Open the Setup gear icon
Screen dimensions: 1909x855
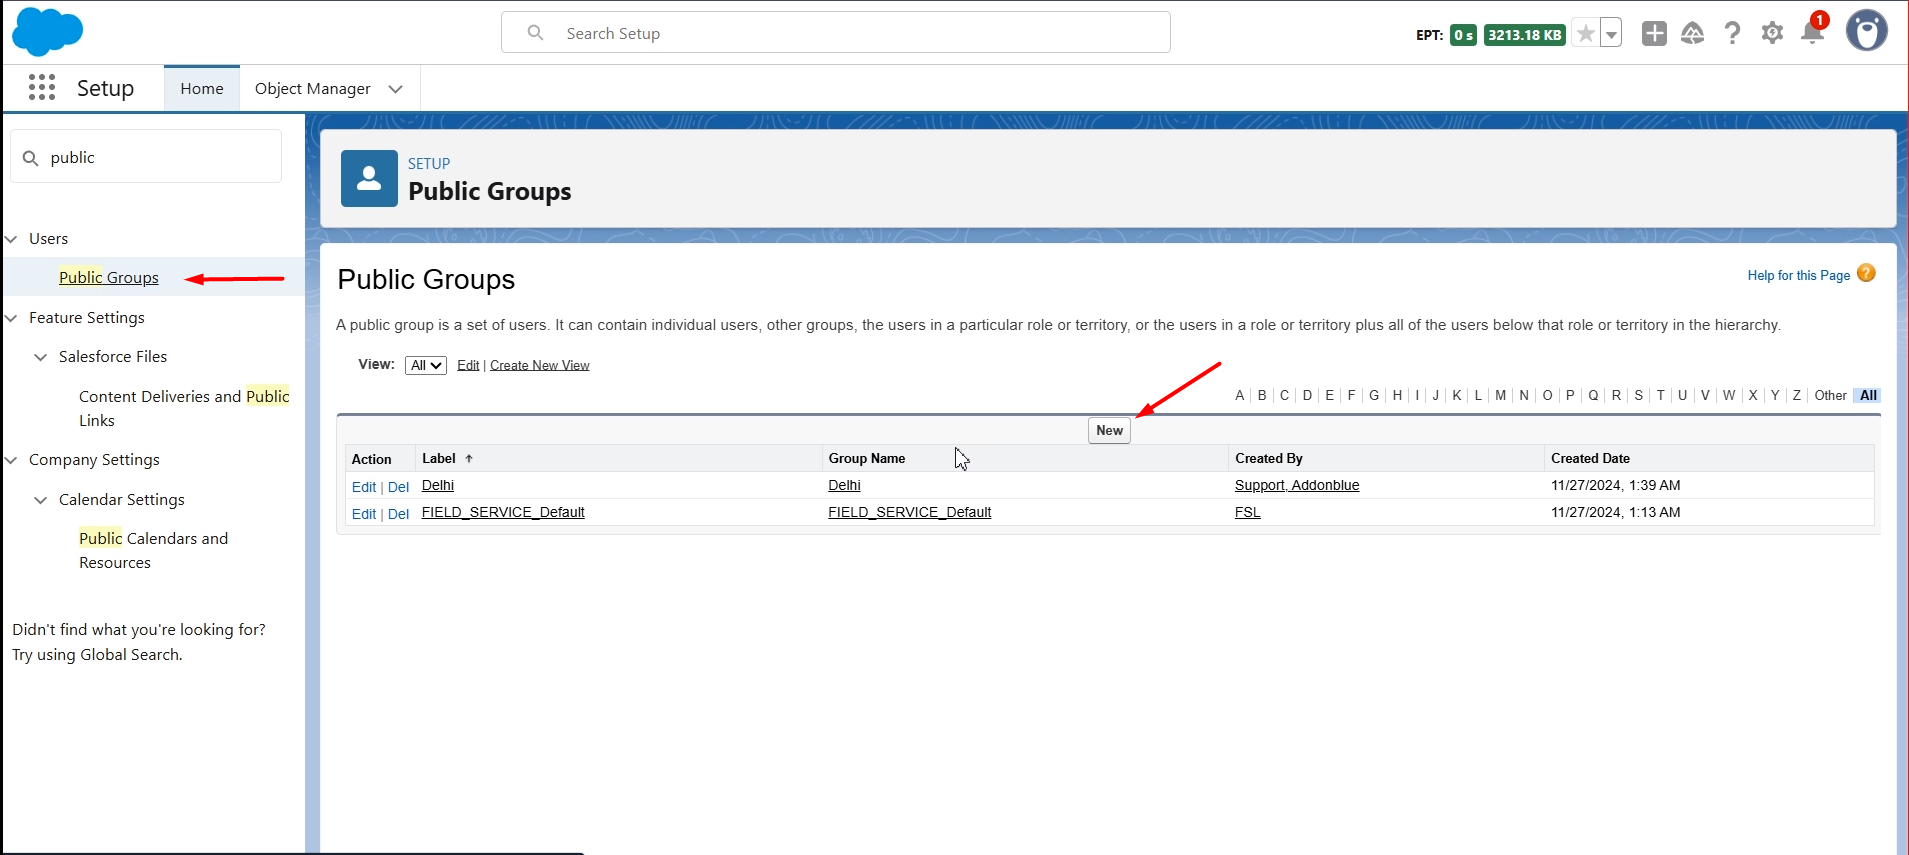pos(1772,33)
